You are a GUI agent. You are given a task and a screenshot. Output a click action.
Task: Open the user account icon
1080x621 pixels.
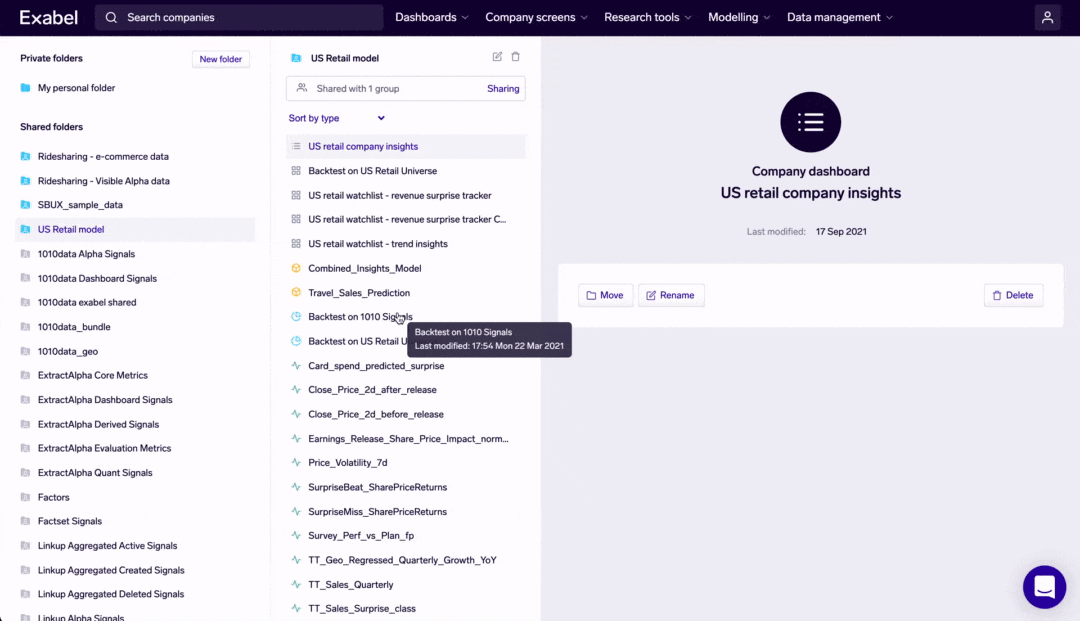pos(1047,17)
